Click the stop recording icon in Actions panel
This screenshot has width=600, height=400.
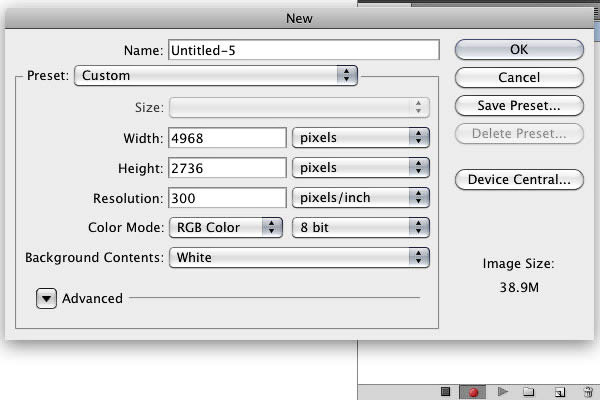(445, 392)
